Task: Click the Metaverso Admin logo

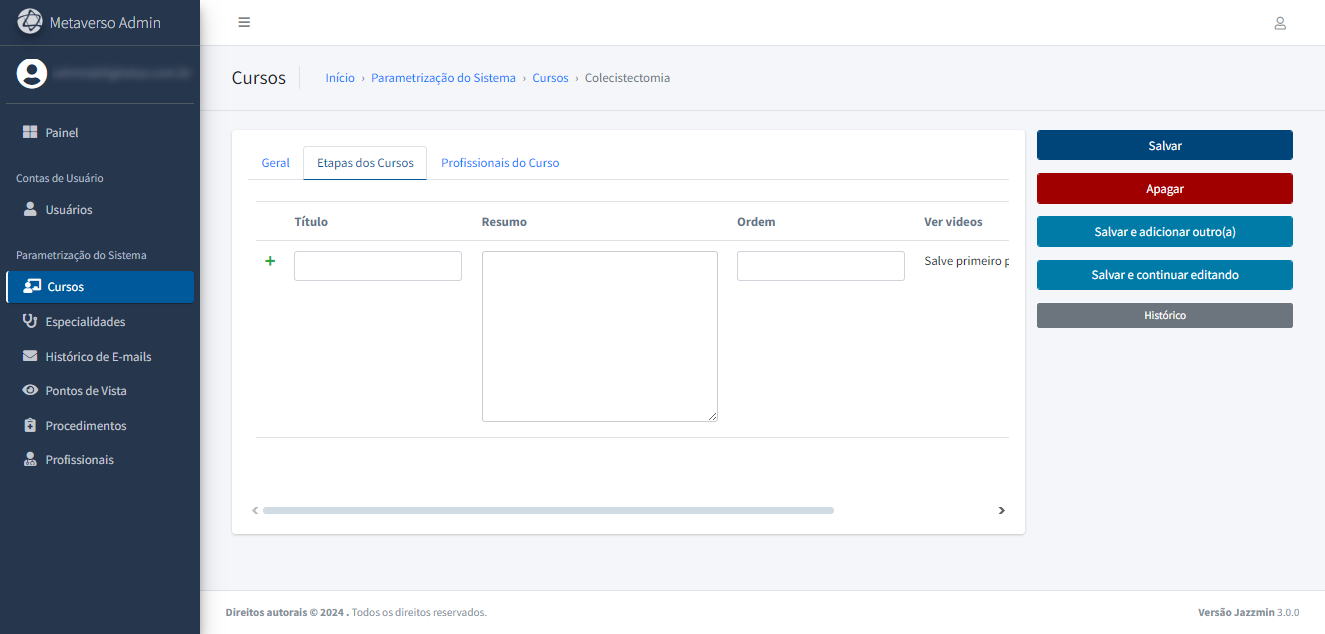Action: coord(31,22)
